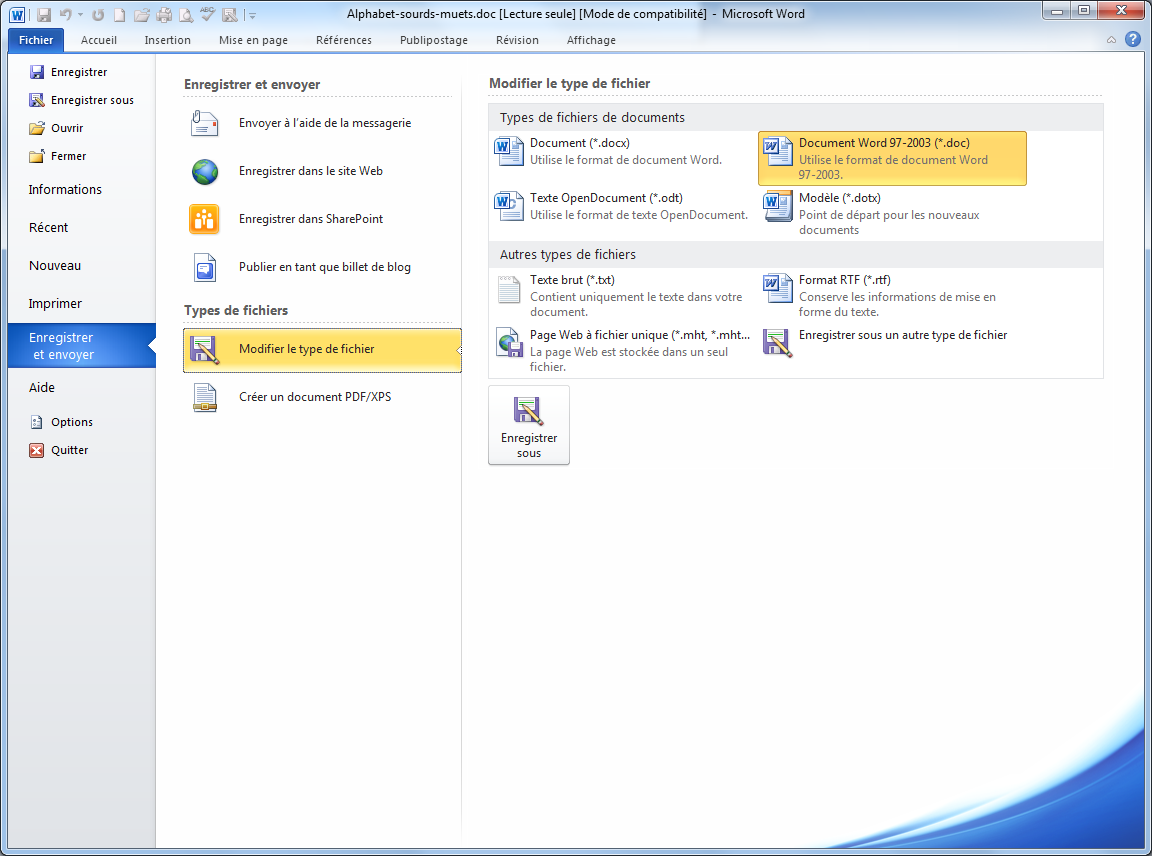
Task: Click Quitter to exit Word
Action: (82, 450)
